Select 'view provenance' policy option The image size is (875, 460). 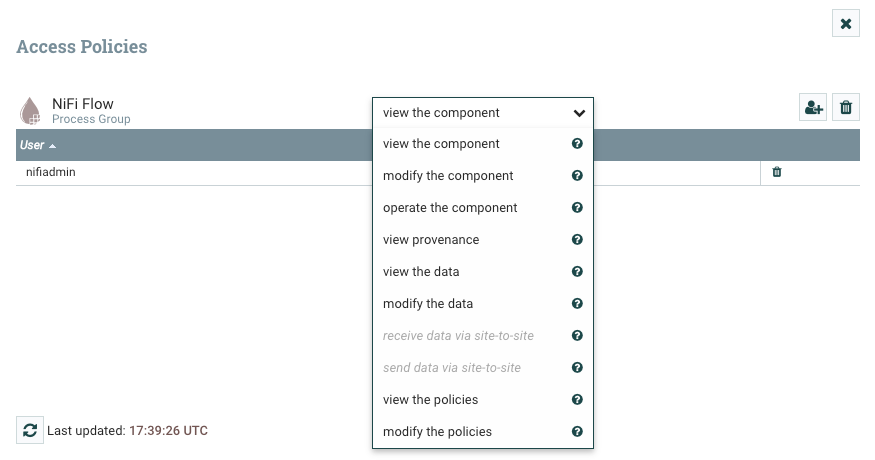431,240
